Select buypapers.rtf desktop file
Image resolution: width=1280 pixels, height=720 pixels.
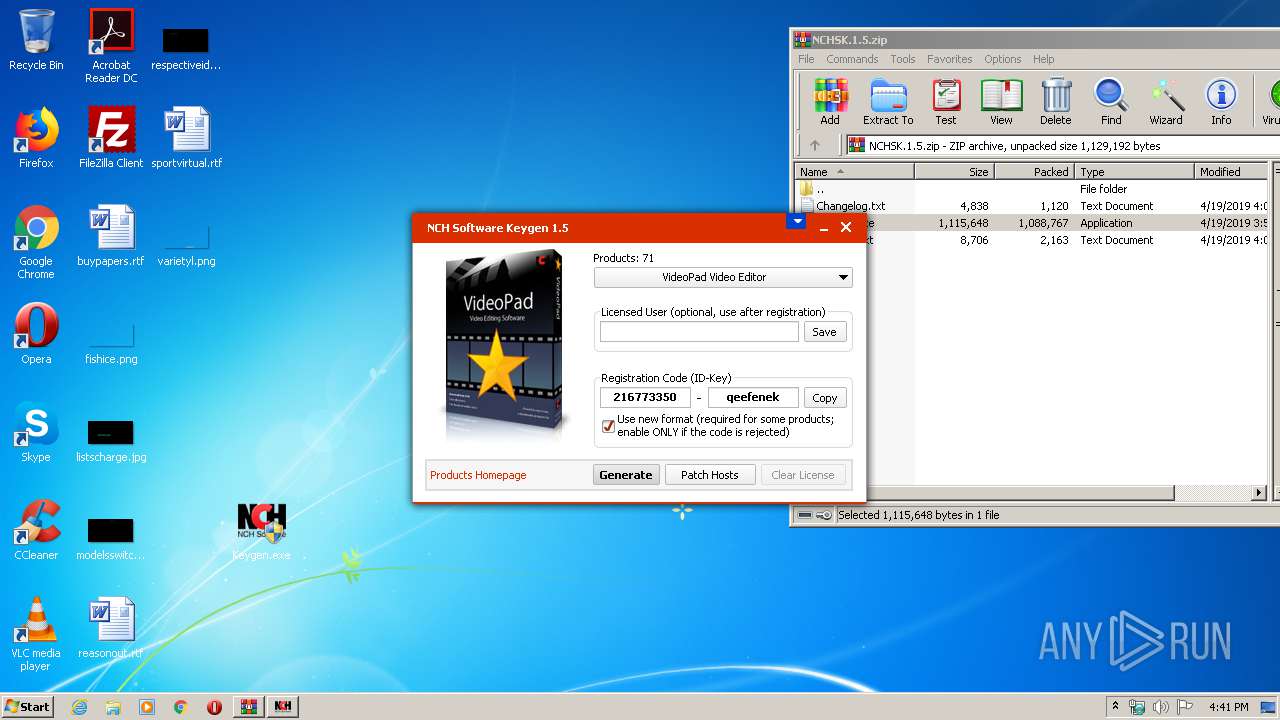111,235
